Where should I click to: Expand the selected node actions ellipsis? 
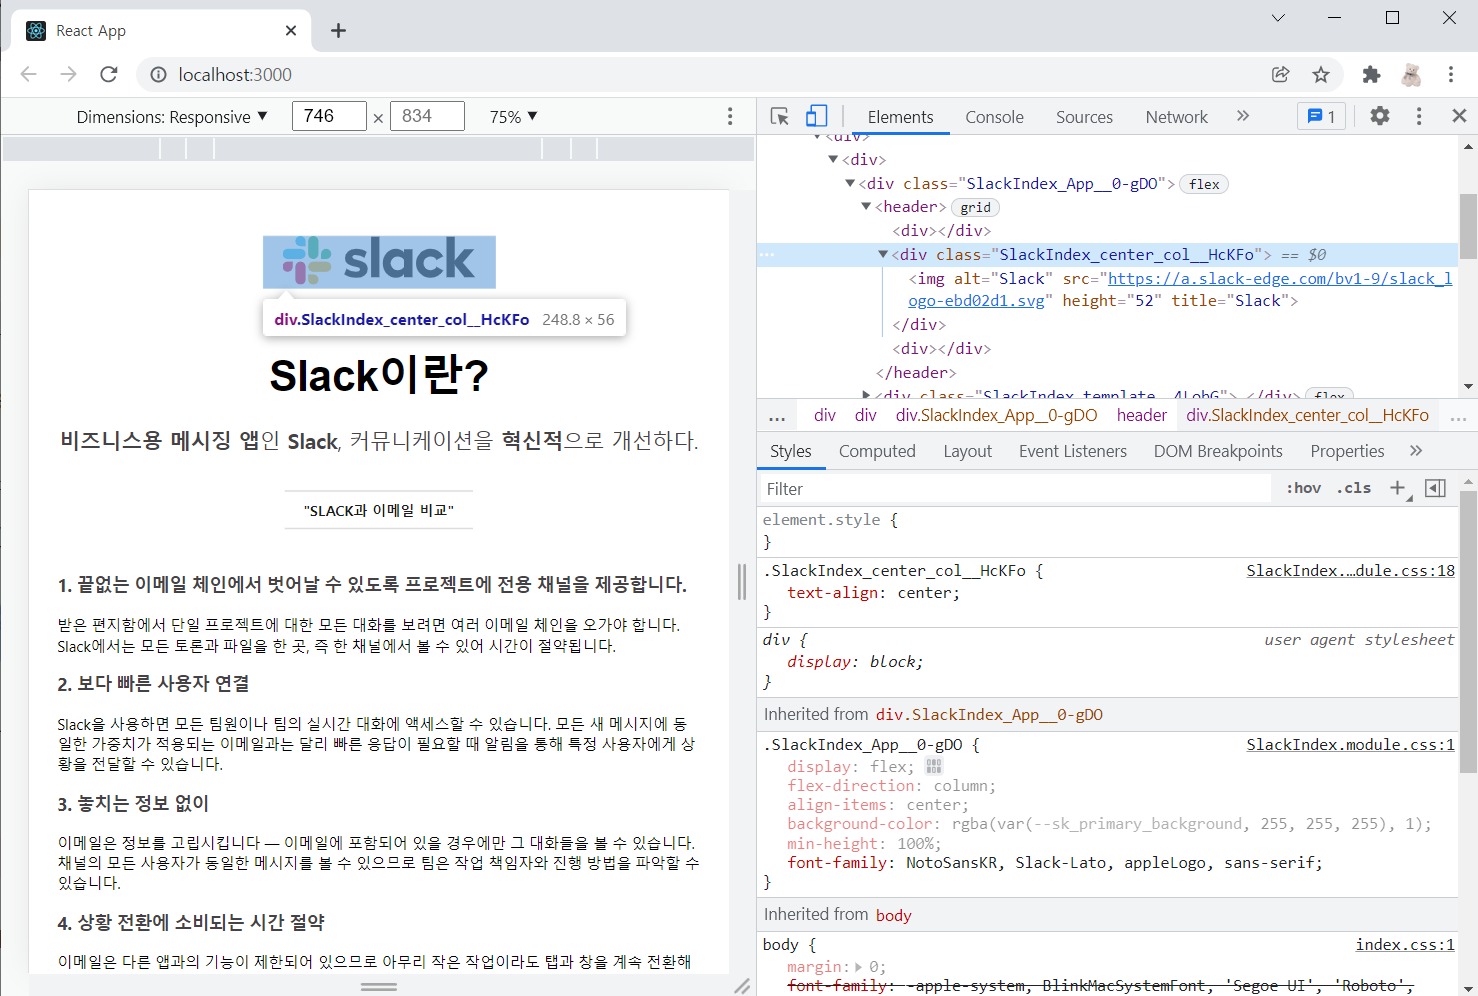[x=767, y=255]
